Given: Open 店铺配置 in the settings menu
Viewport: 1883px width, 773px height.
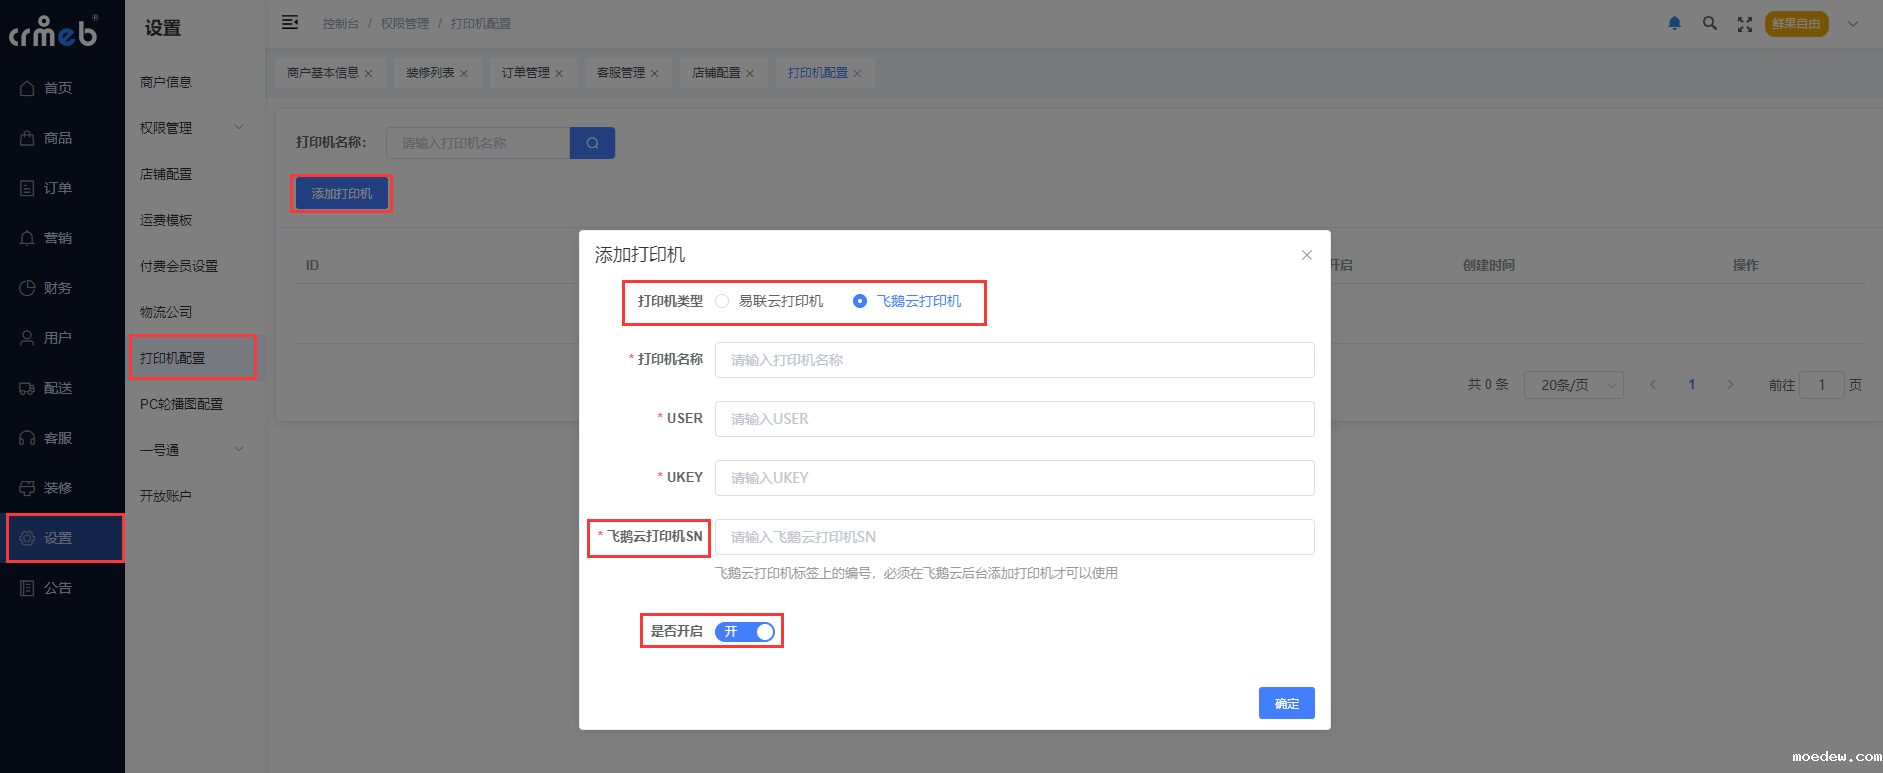Looking at the screenshot, I should (166, 174).
